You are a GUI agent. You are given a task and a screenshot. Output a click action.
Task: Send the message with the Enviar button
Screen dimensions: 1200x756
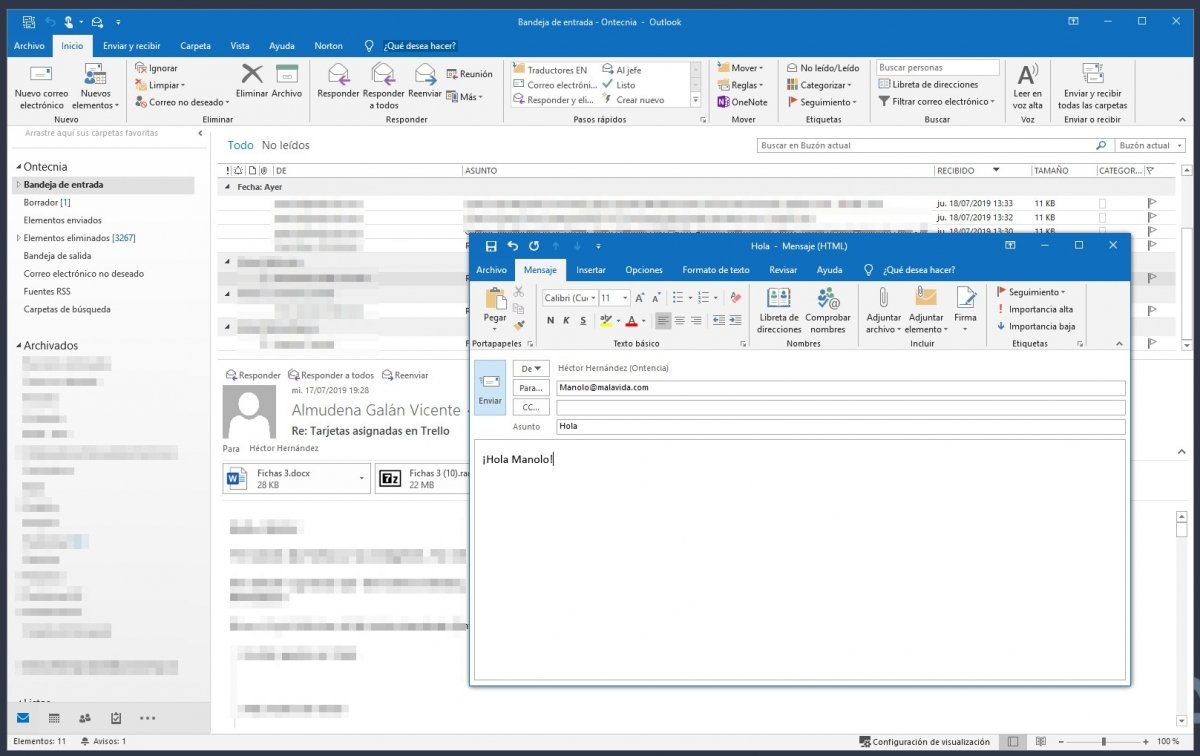[x=490, y=388]
